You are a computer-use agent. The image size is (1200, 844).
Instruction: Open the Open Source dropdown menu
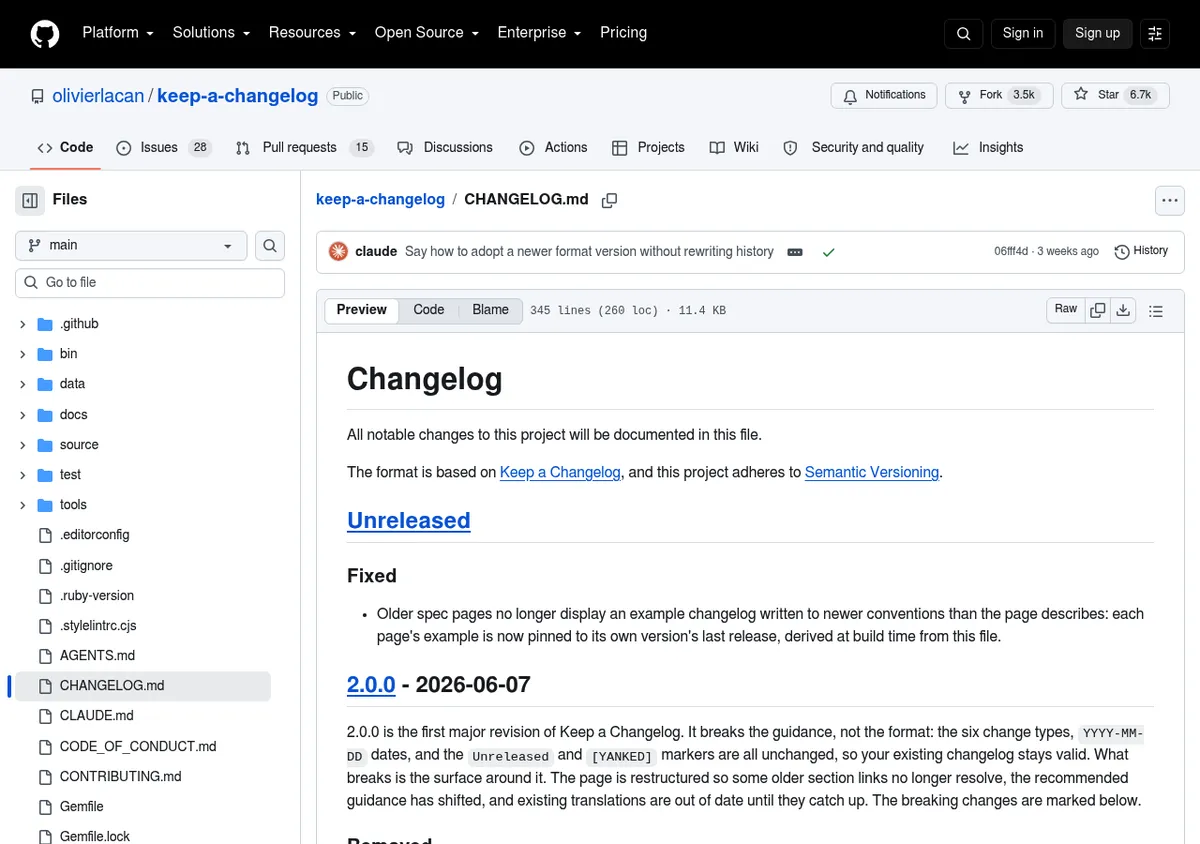click(427, 33)
